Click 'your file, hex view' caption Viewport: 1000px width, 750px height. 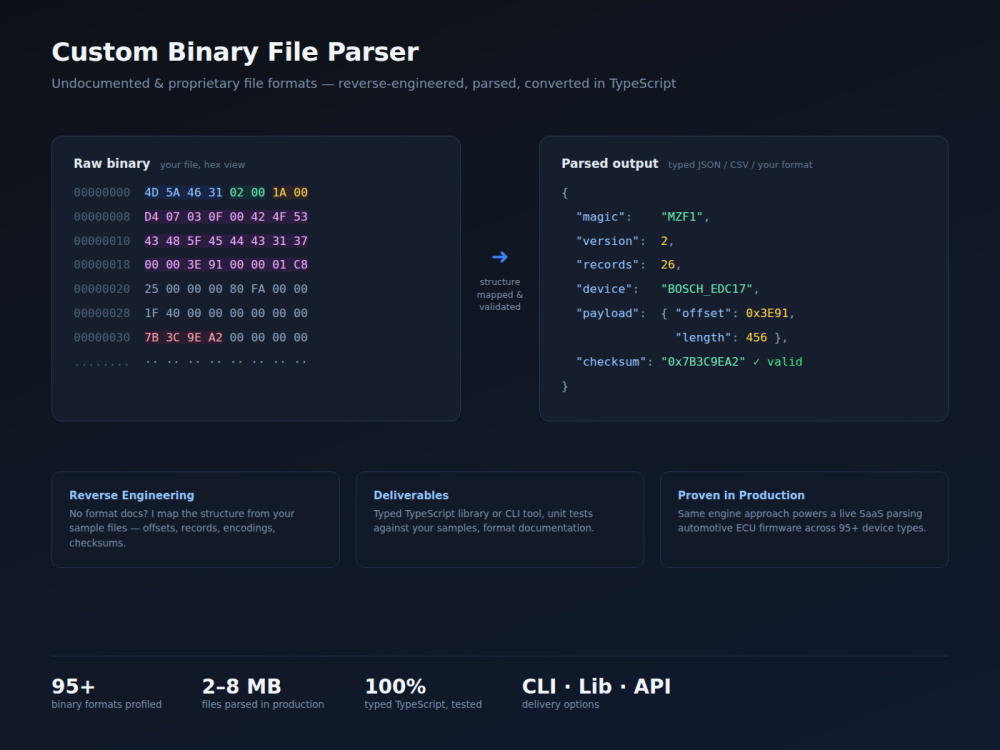pos(202,165)
